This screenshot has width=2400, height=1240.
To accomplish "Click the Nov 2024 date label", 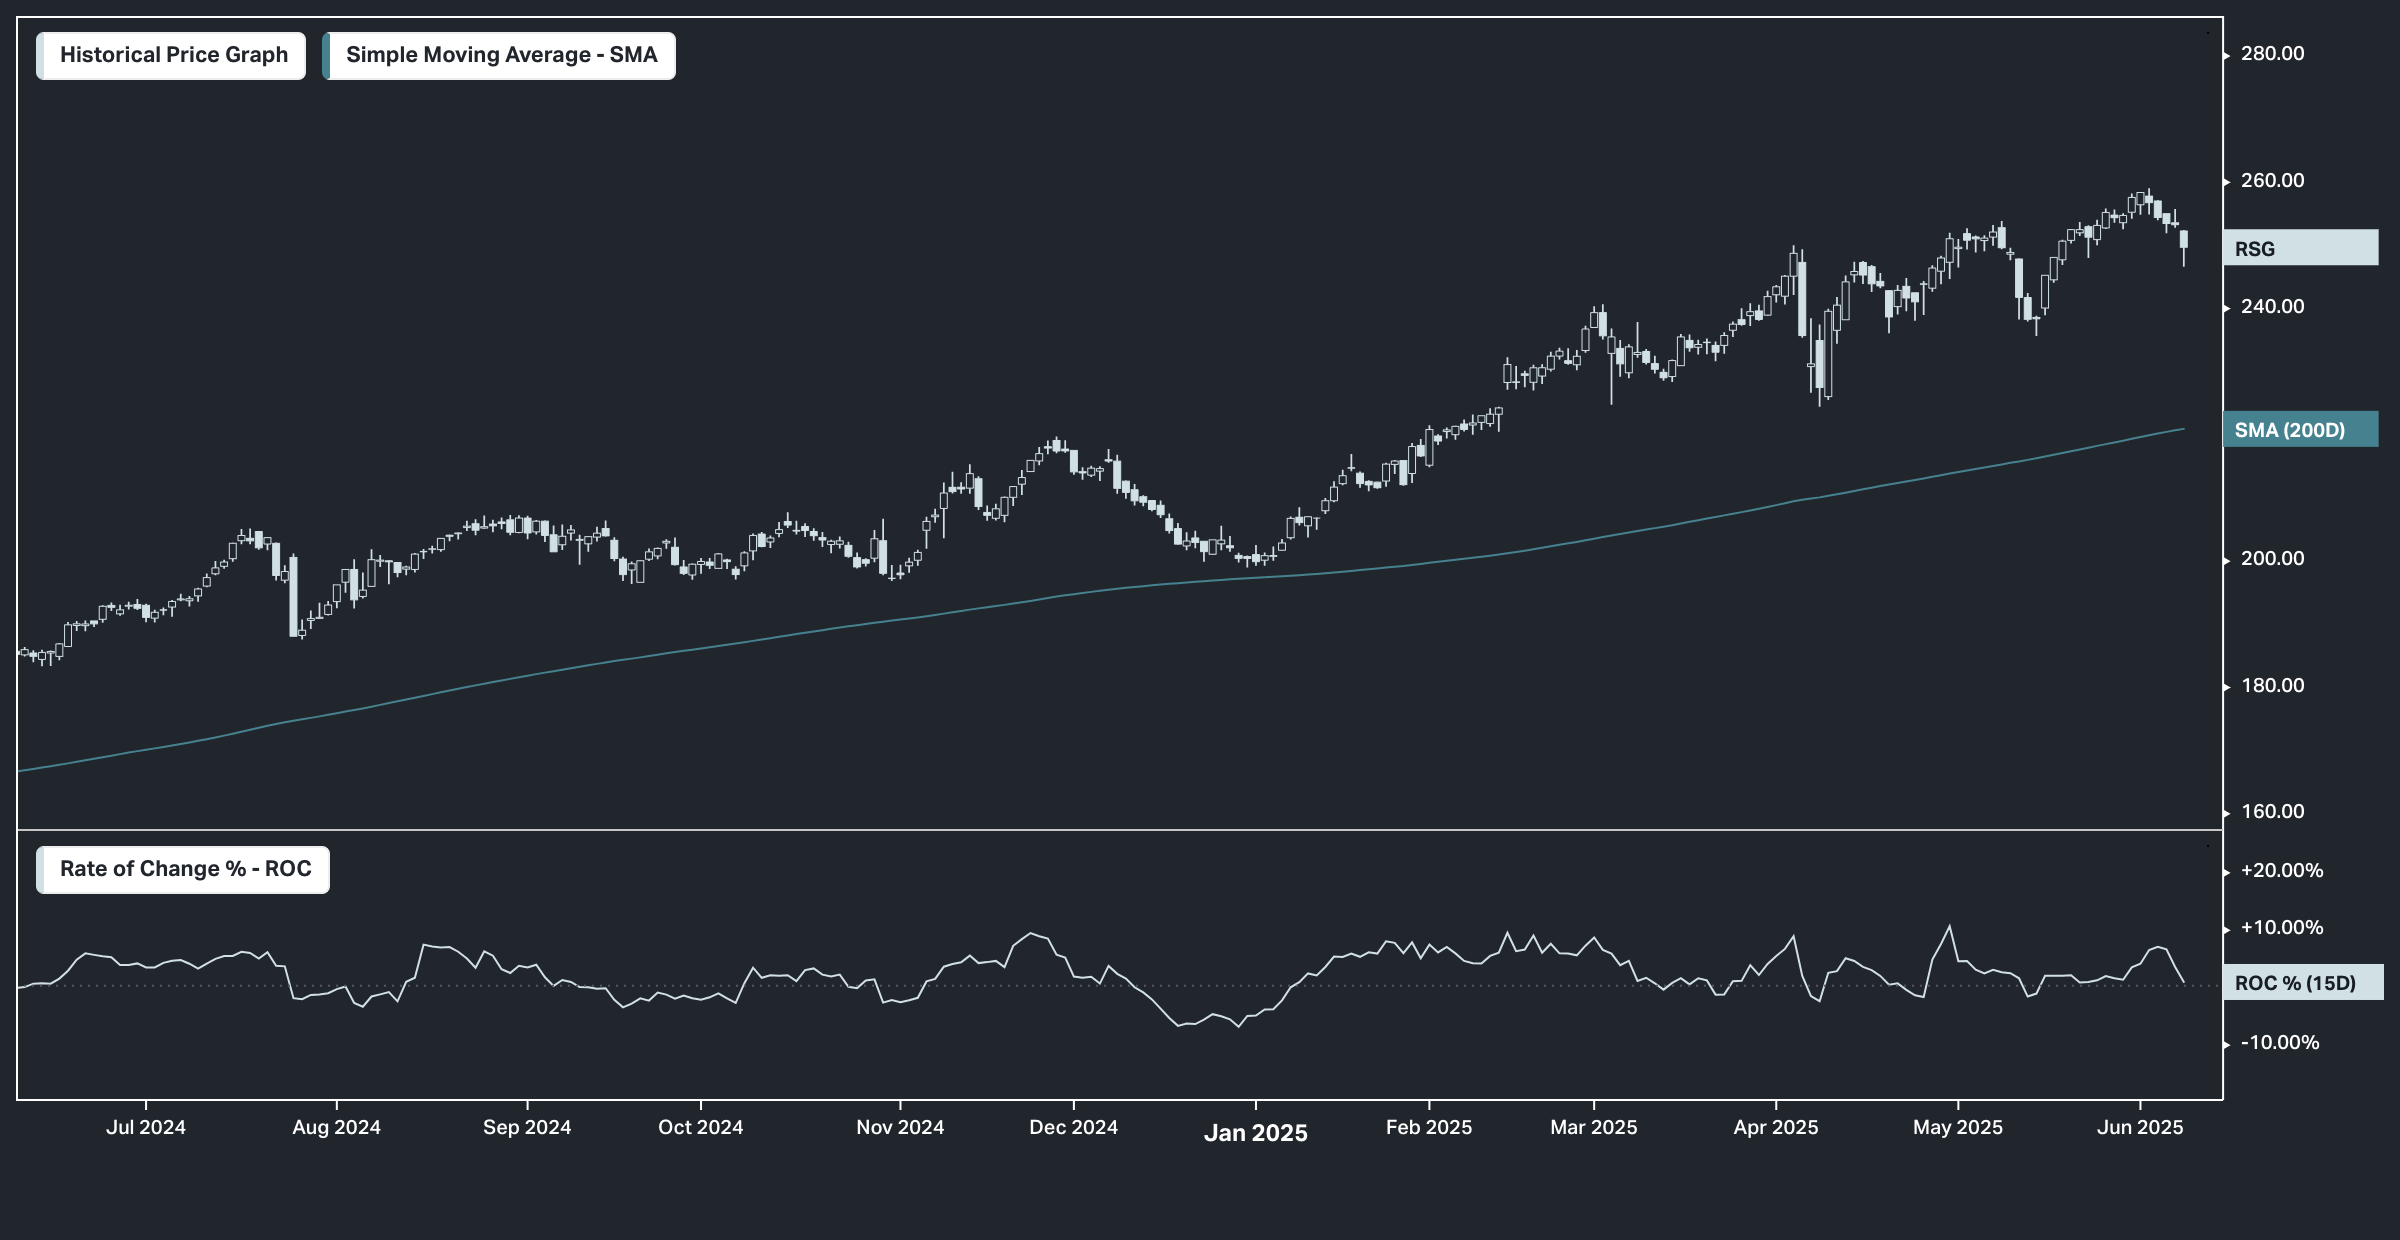I will pyautogui.click(x=900, y=1128).
